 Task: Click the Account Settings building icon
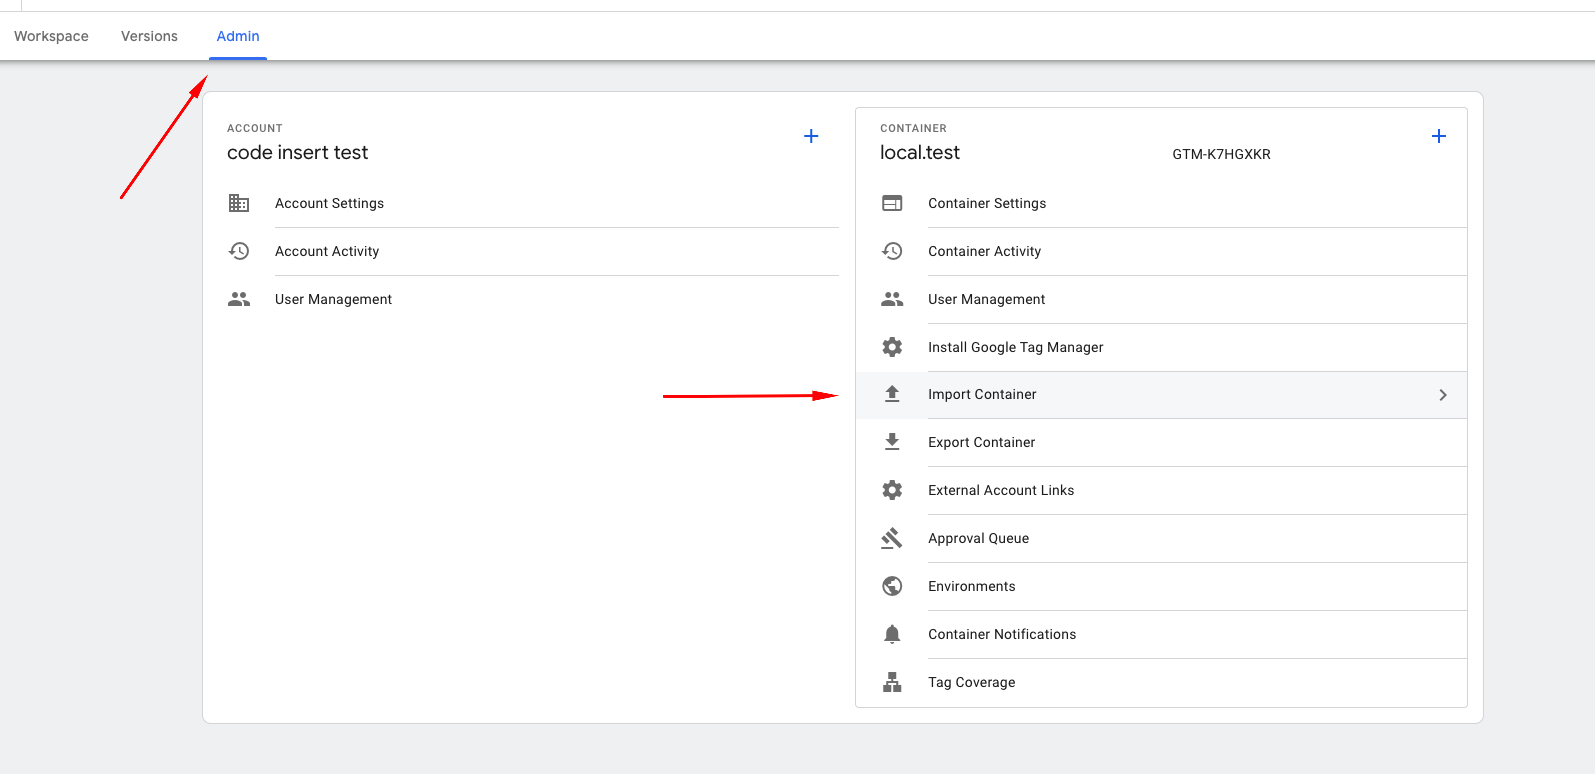coord(239,203)
